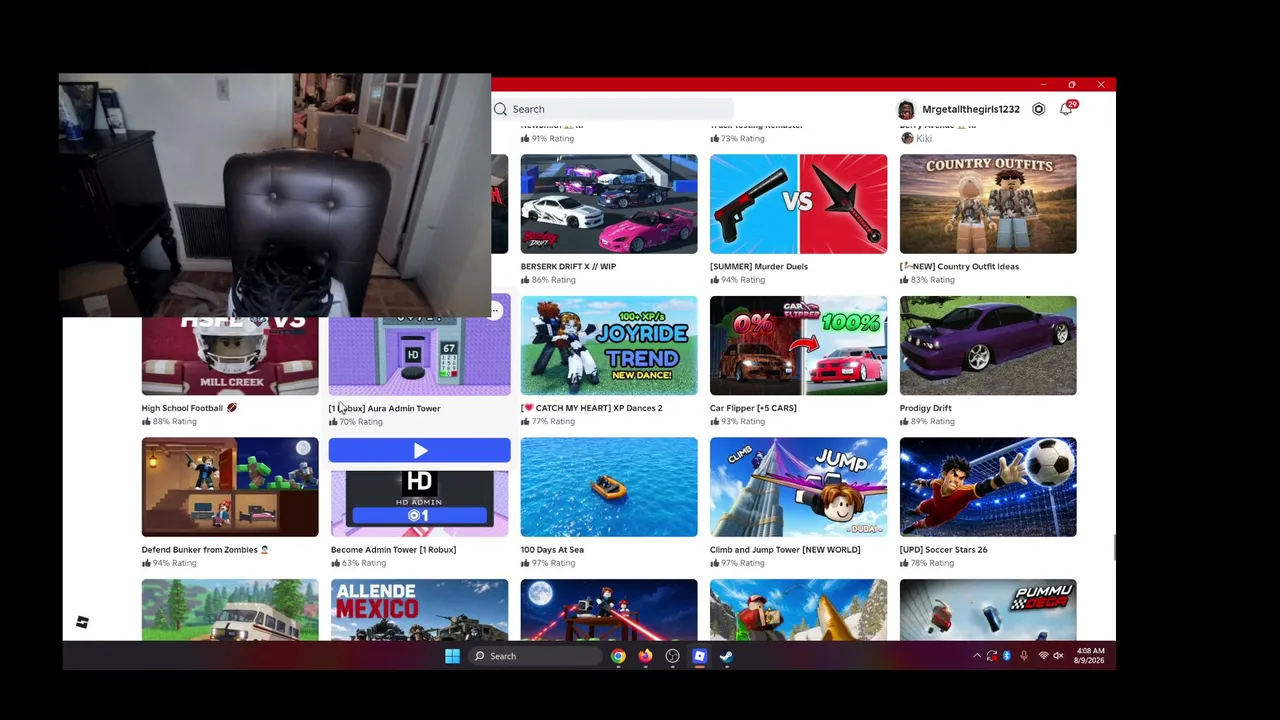Open the [UPD] Soccer Stars 26 title
The image size is (1280, 720).
(x=943, y=550)
